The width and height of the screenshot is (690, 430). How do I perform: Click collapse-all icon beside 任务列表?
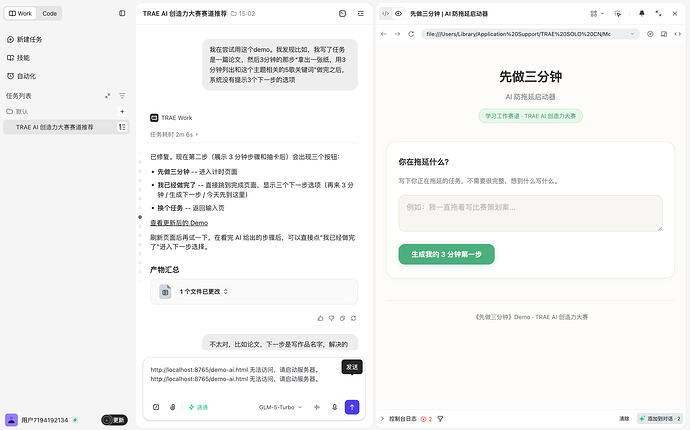pos(107,96)
